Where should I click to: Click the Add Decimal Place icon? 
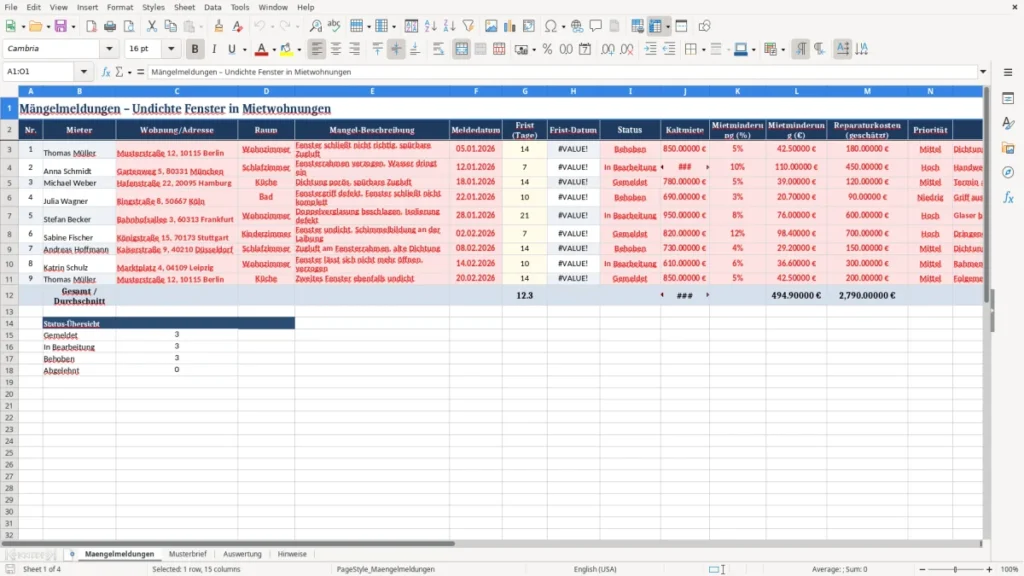coord(607,49)
